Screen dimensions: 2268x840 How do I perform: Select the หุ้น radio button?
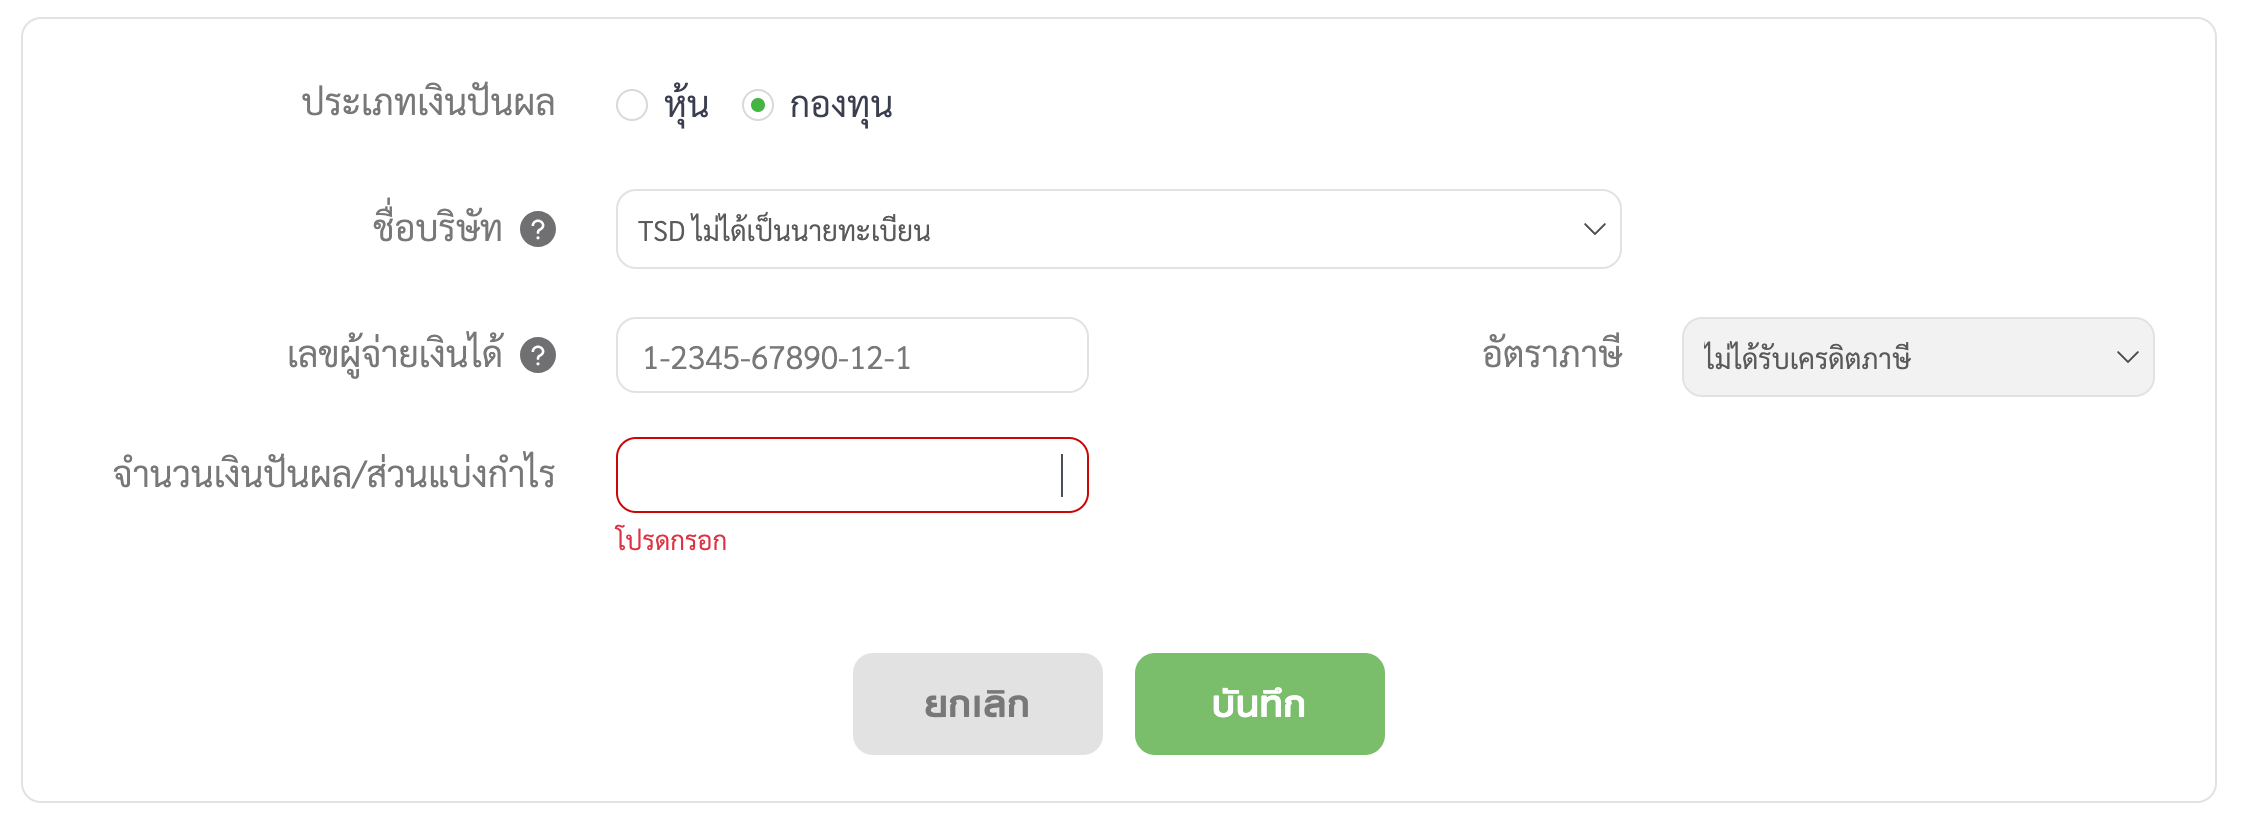tap(632, 105)
